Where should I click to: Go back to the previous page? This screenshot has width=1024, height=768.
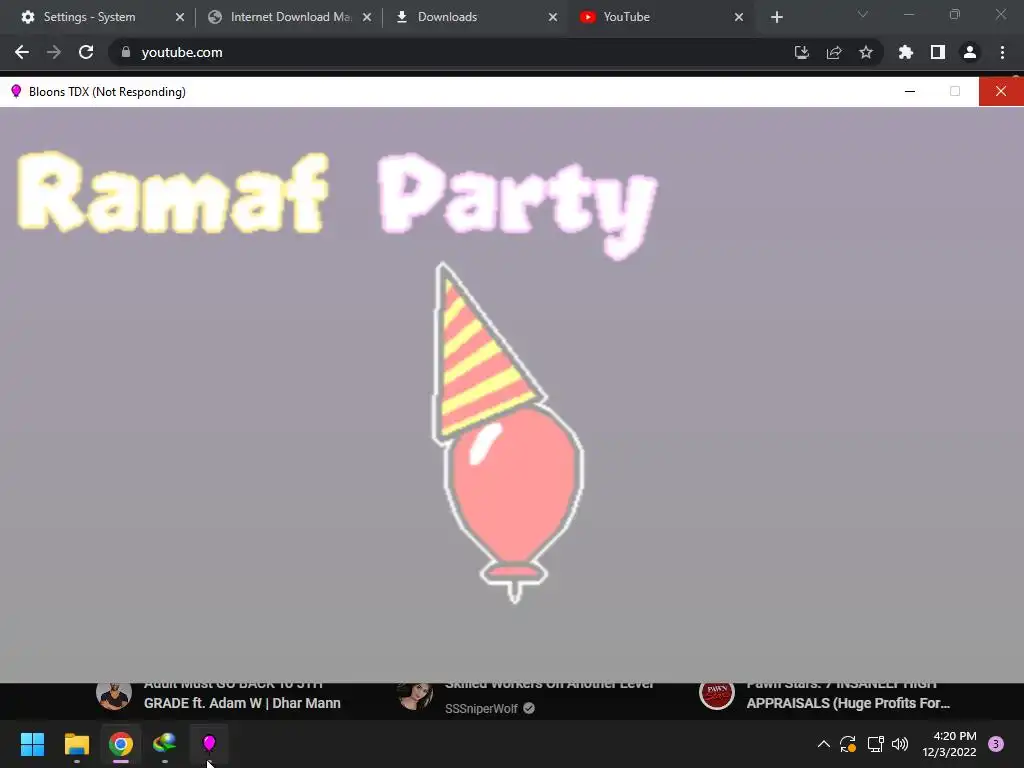coord(22,52)
